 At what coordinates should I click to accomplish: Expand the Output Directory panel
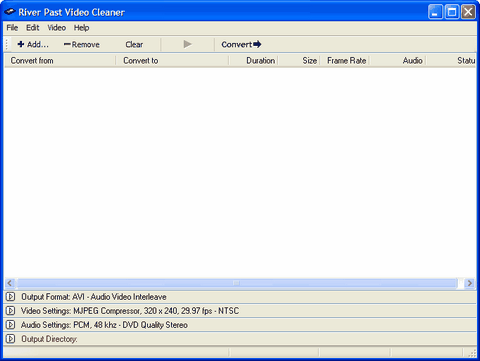pyautogui.click(x=10, y=339)
